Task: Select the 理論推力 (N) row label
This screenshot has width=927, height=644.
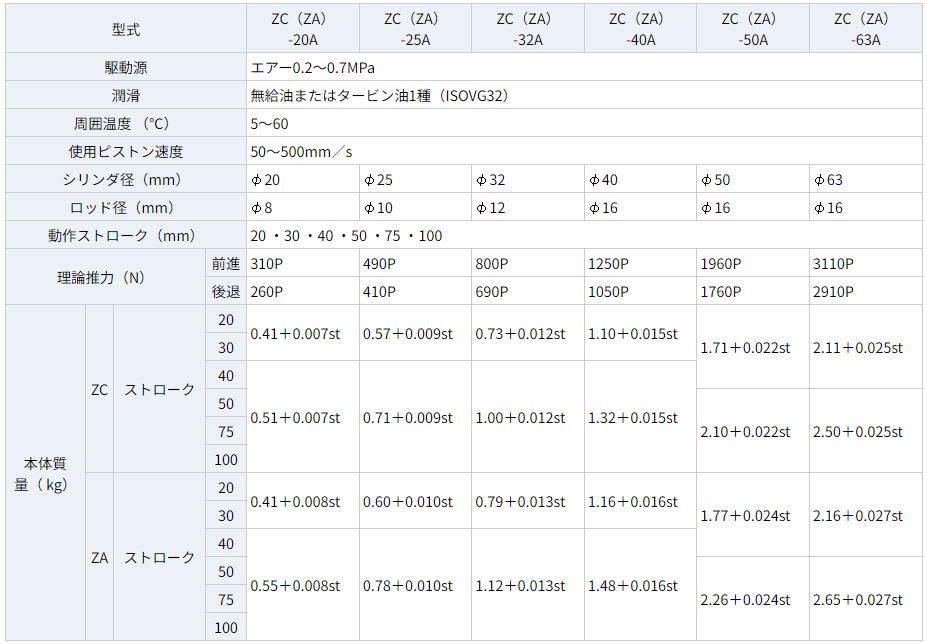Action: tap(101, 277)
